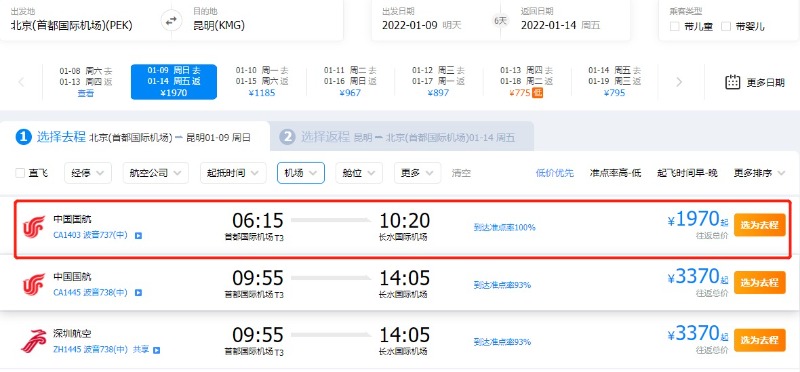Check the 带婴儿 passenger option
Screen dimensions: 800x372
pyautogui.click(x=726, y=27)
